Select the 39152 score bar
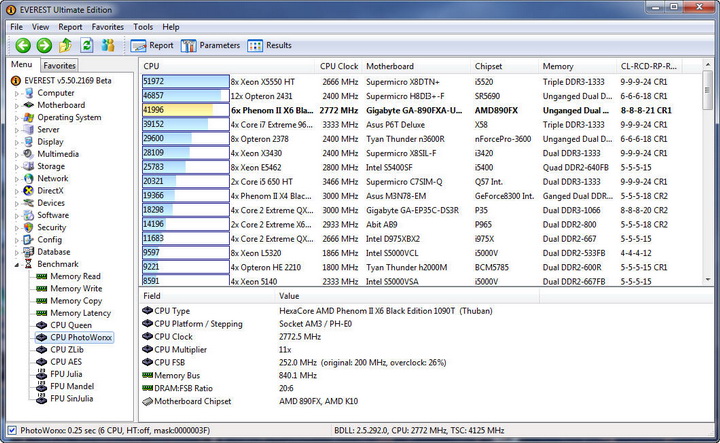 [186, 124]
